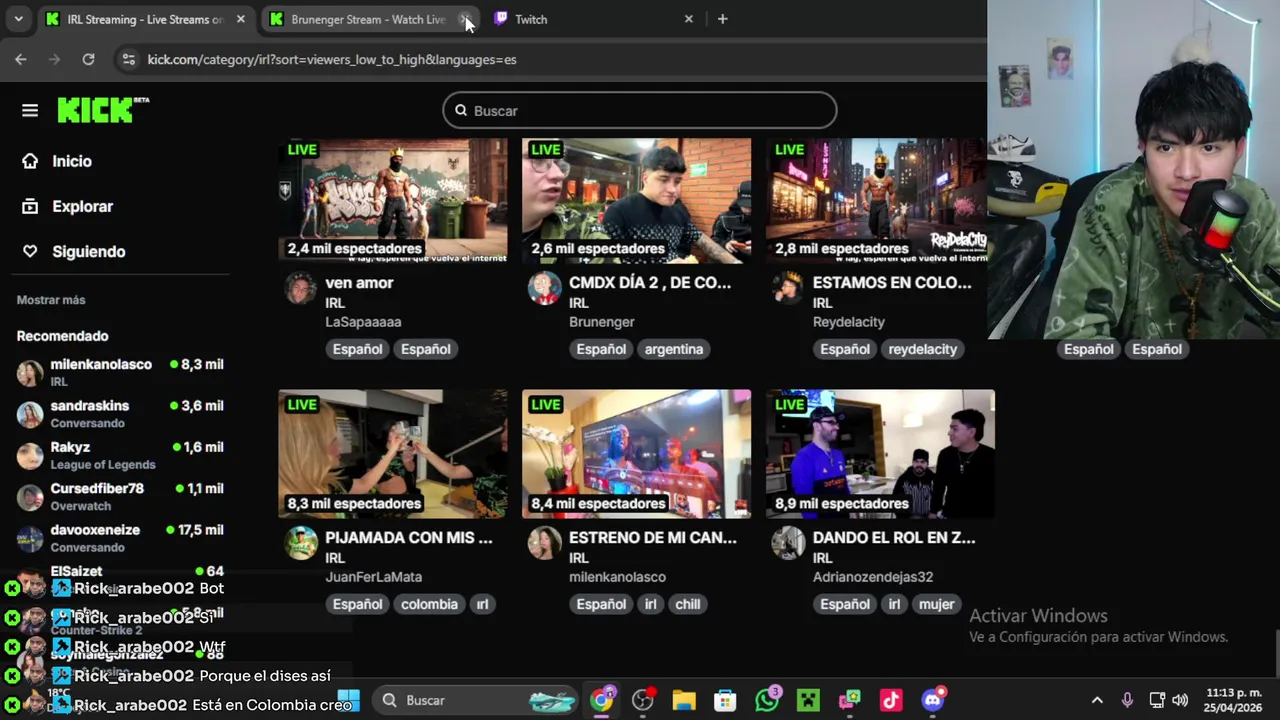Open recommended channel Rakyz
The height and width of the screenshot is (720, 1280).
click(x=120, y=455)
